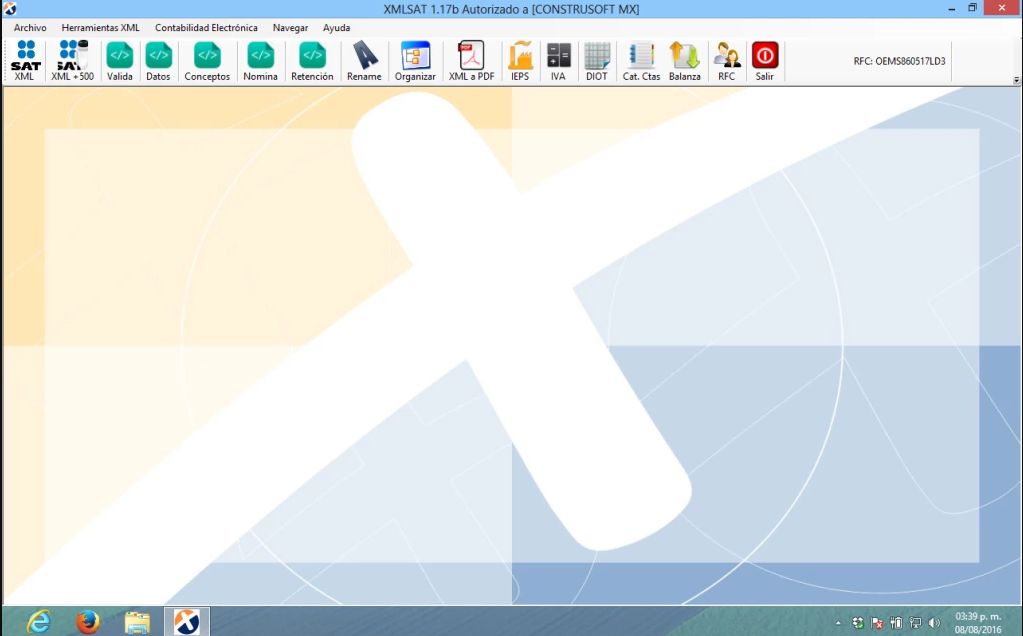Launch the Nomina tool
Screen dimensions: 1023x636
pos(260,61)
